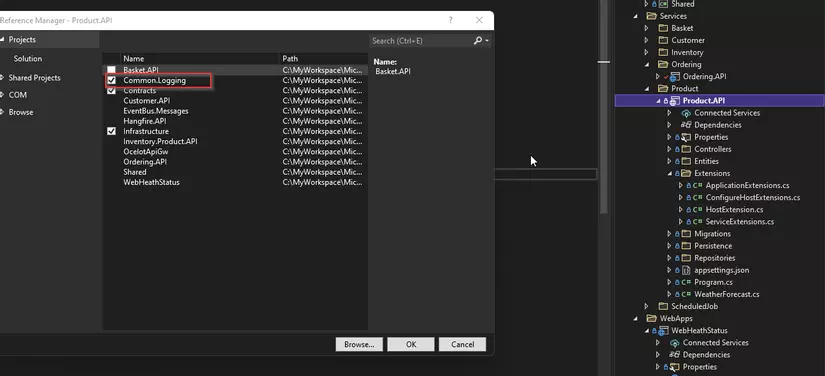Open the COM category
The height and width of the screenshot is (376, 825).
pos(17,95)
